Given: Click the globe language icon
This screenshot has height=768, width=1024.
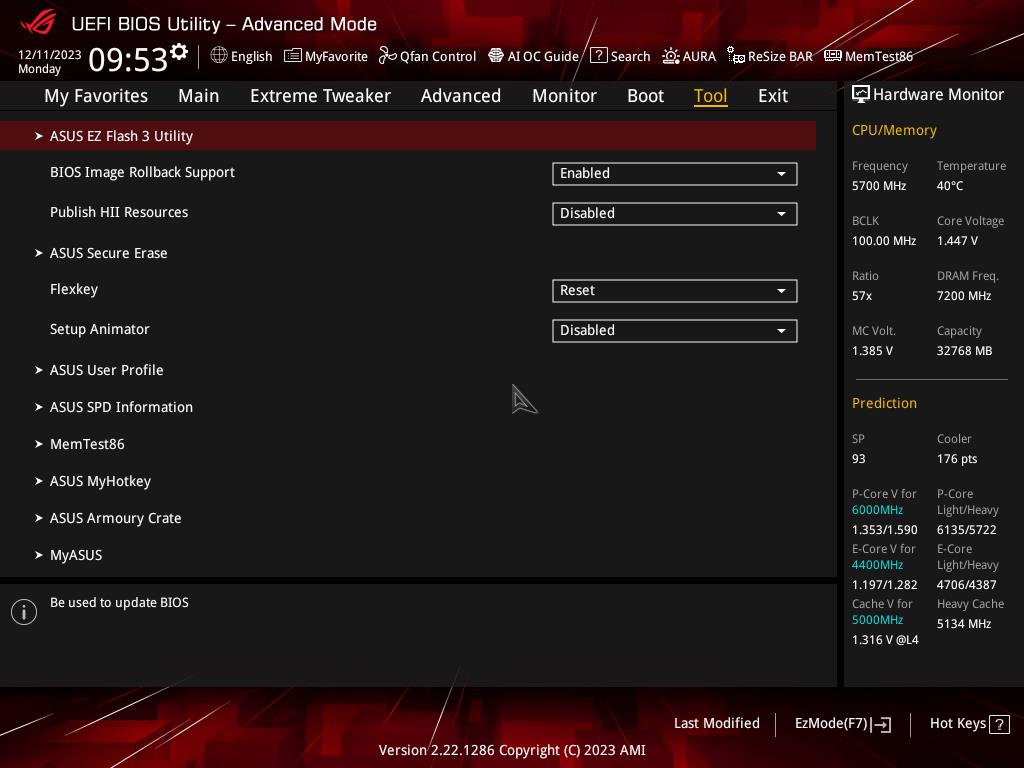Looking at the screenshot, I should pos(219,56).
